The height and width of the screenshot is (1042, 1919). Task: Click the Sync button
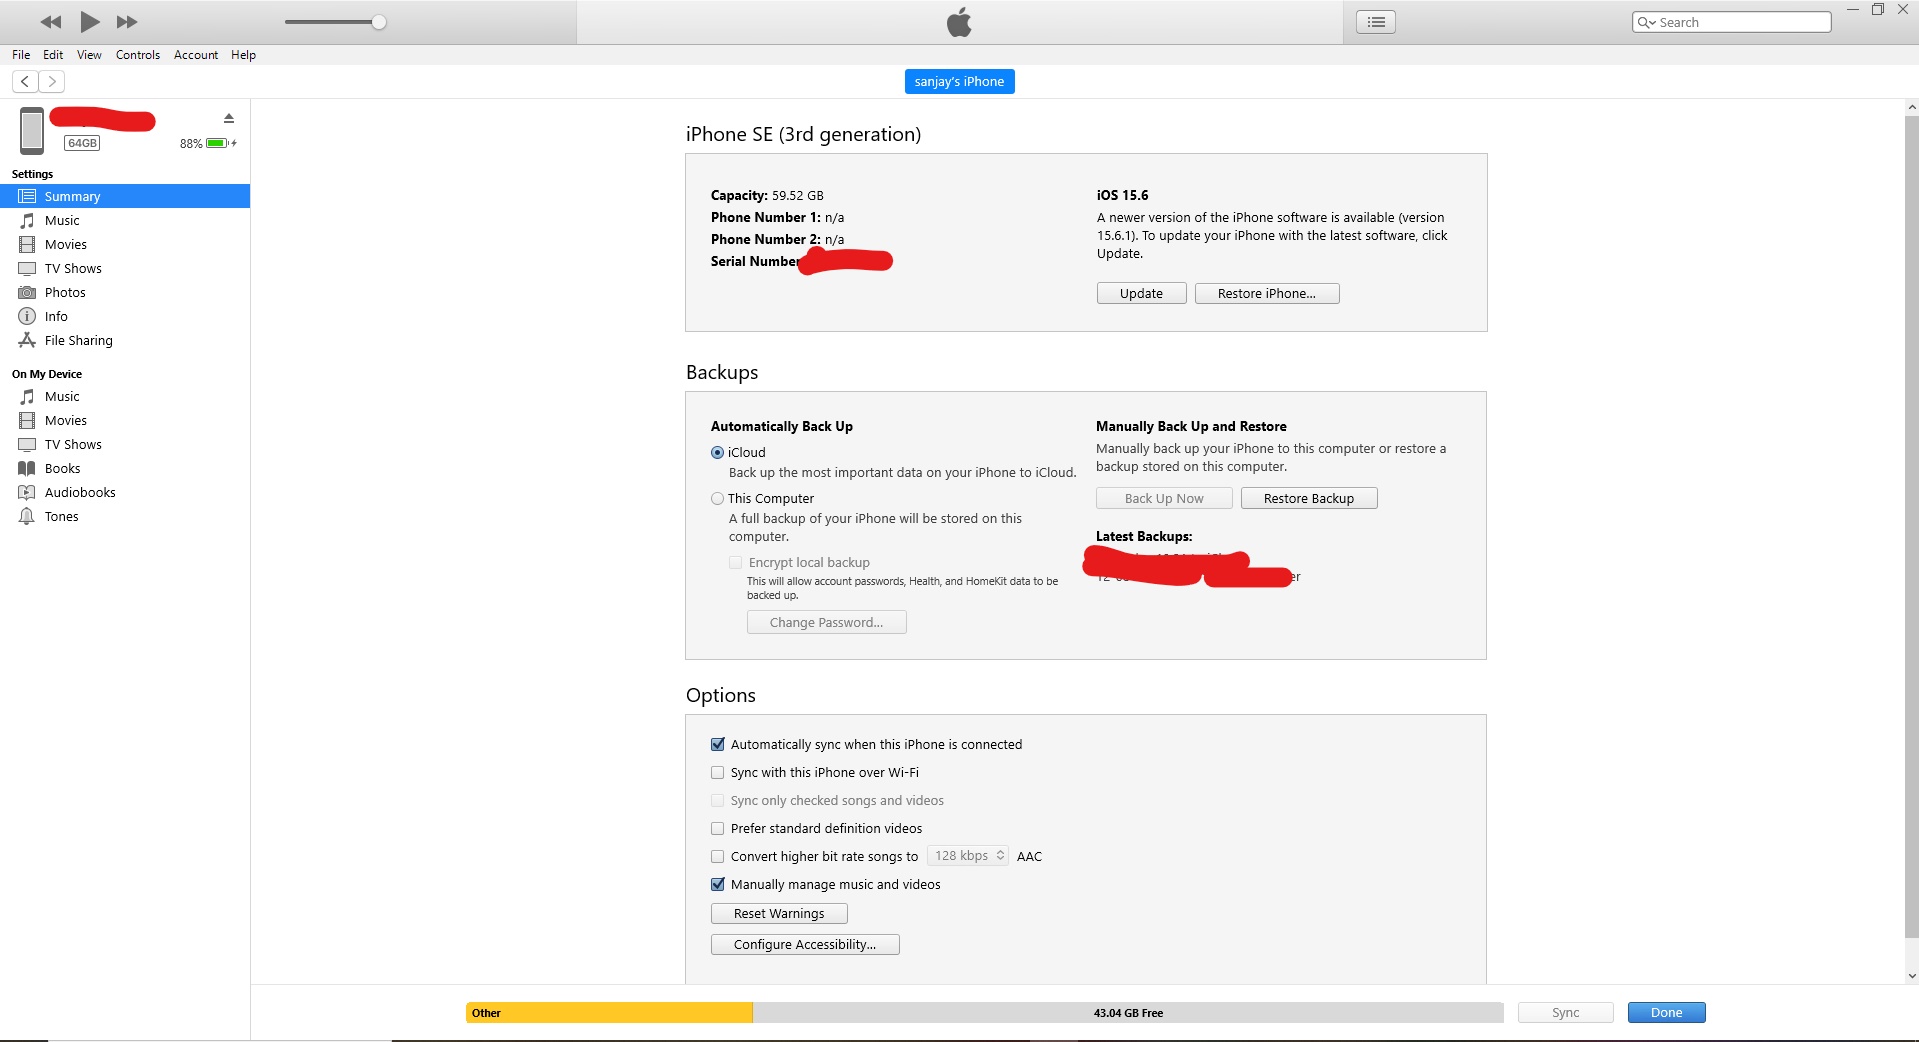(x=1565, y=1013)
